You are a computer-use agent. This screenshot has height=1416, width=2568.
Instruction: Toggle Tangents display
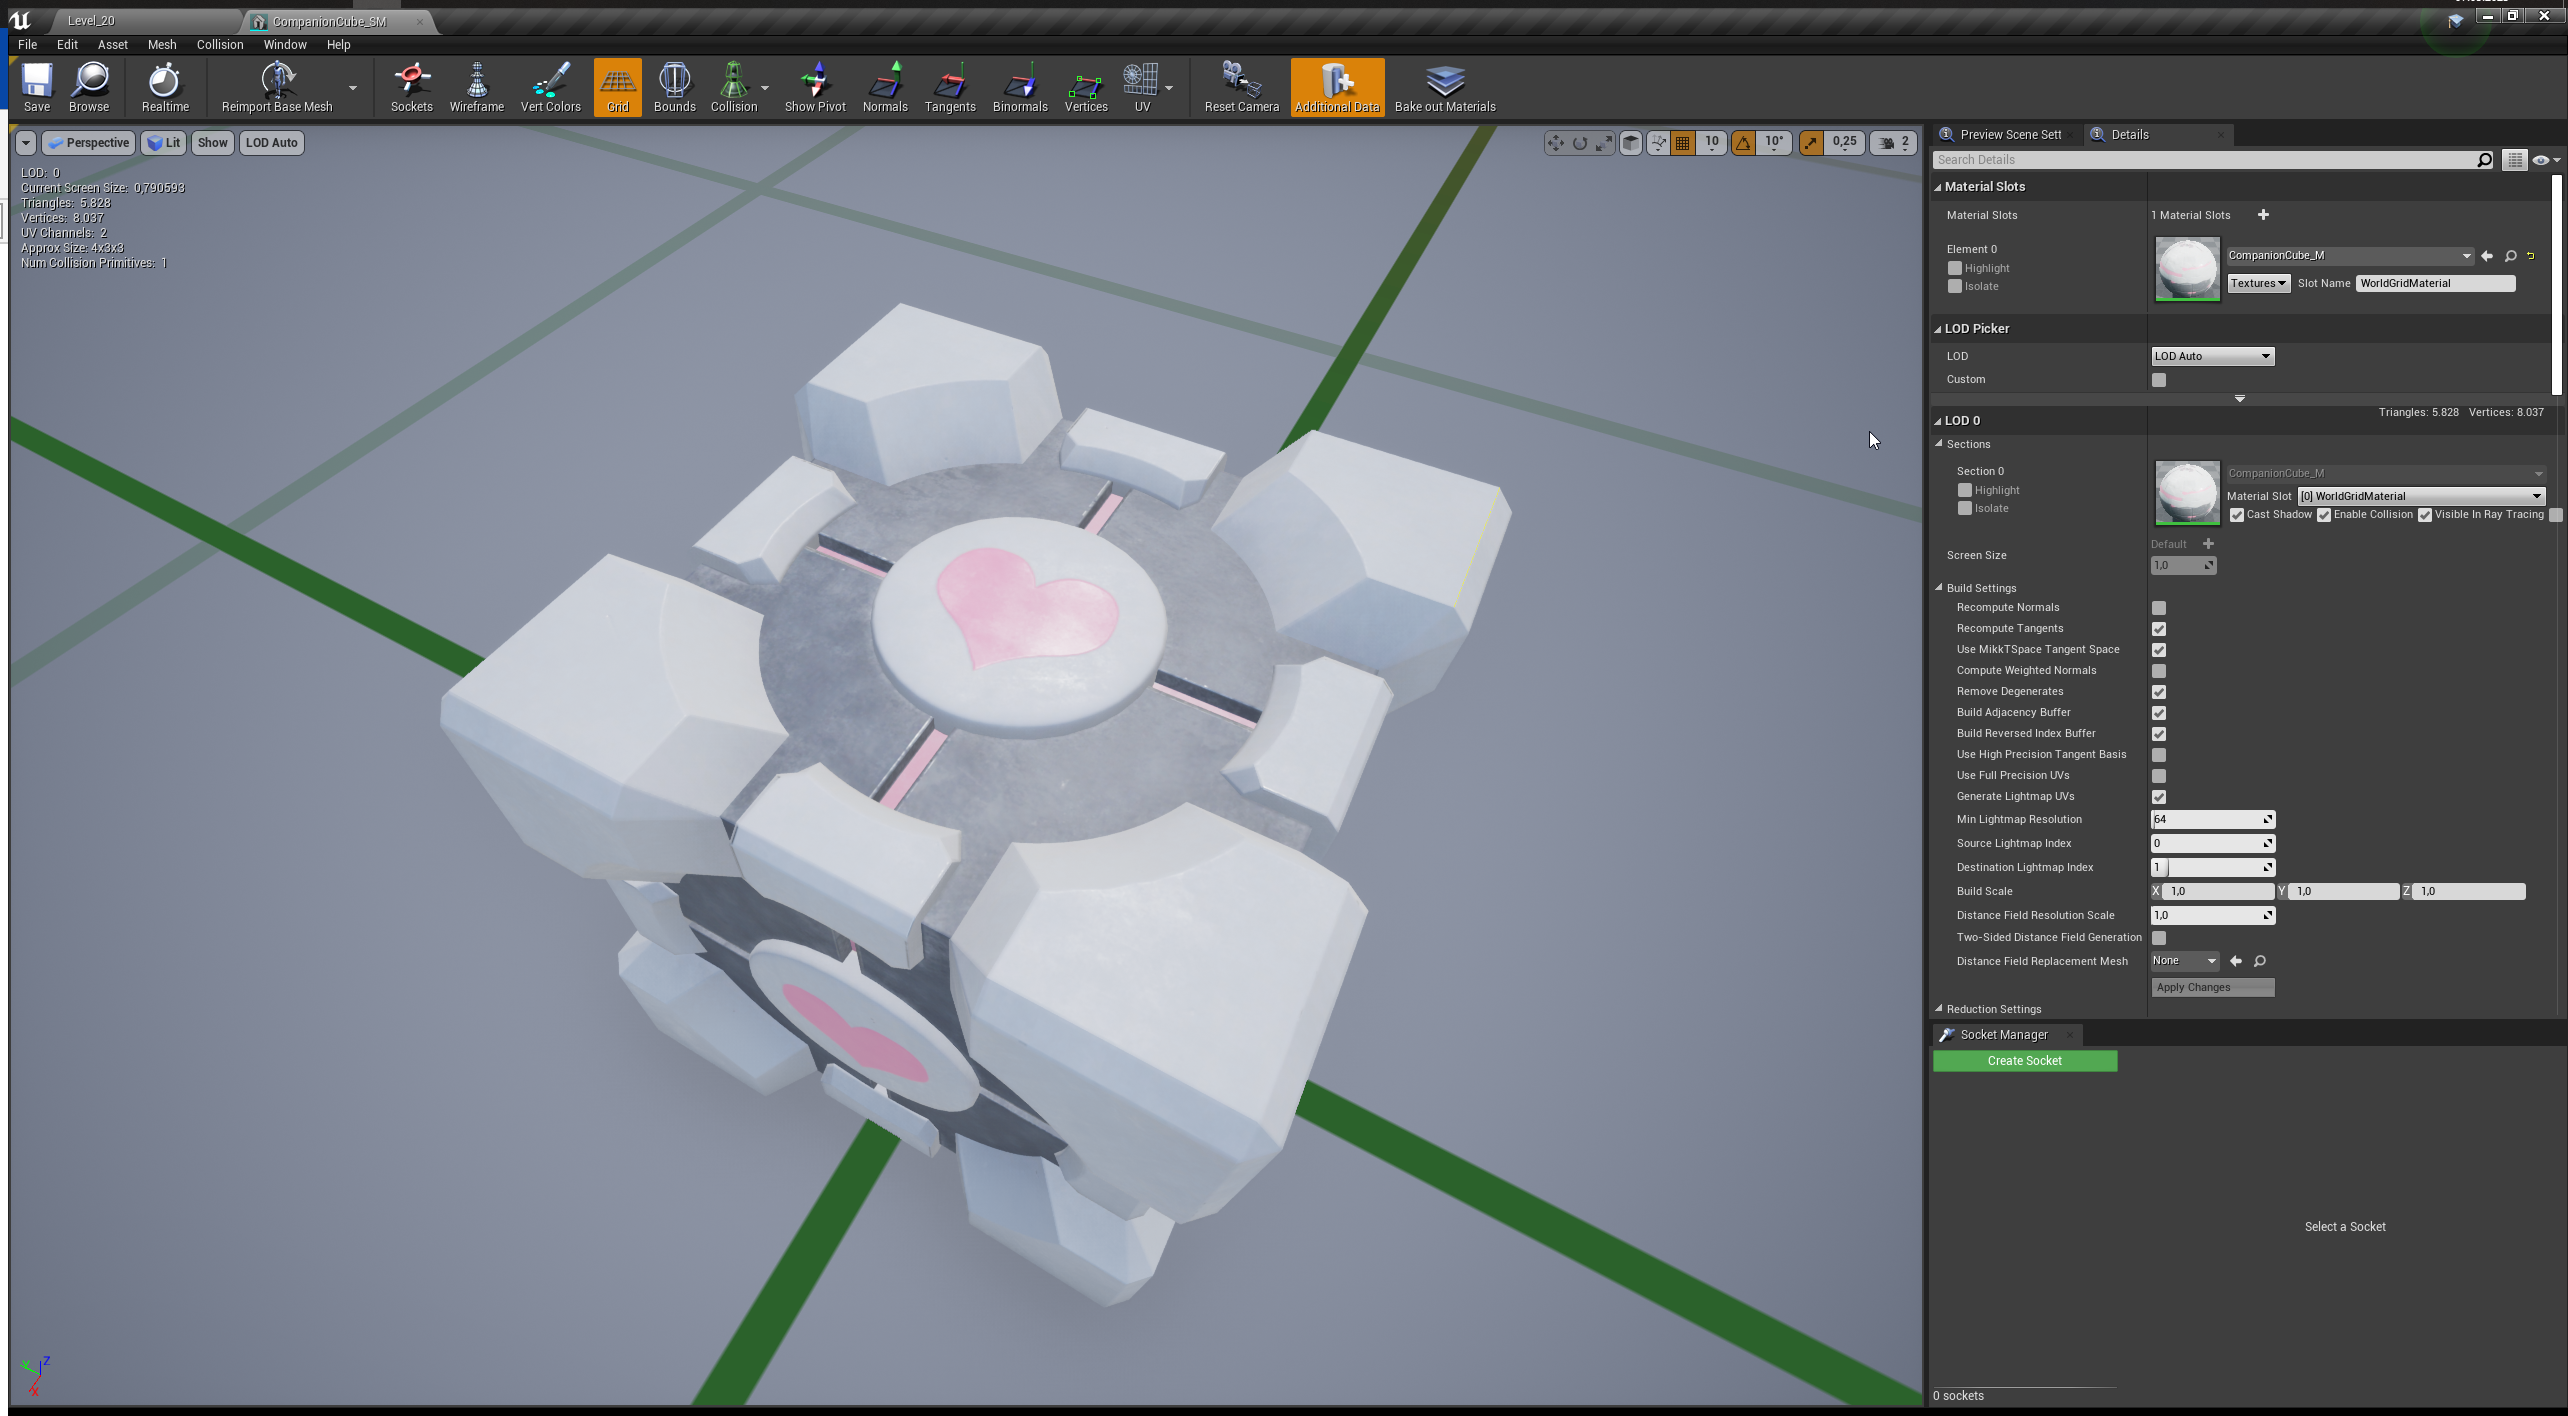pyautogui.click(x=950, y=87)
